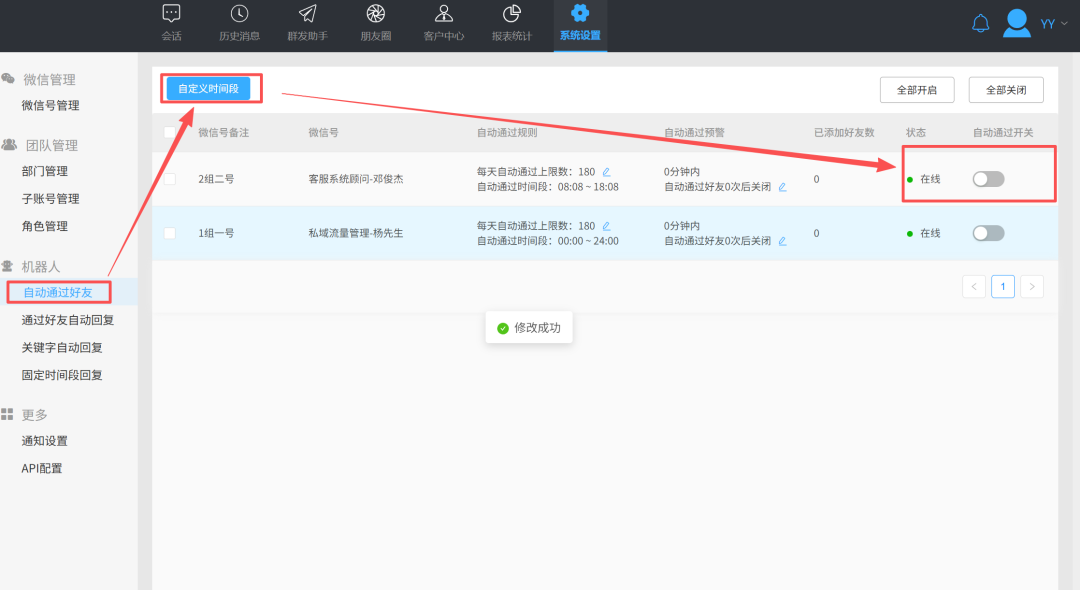Screen dimensions: 1080x590
Task: Toggle the select-all header checkbox
Action: 169,132
